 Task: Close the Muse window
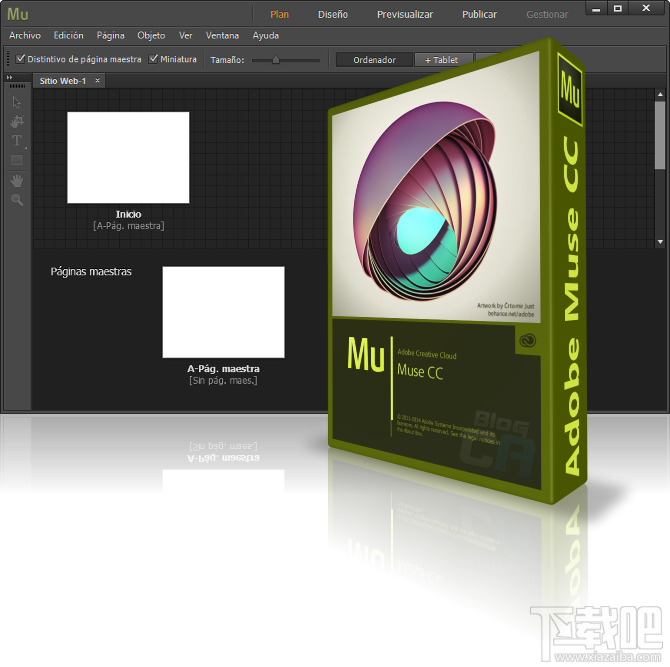pyautogui.click(x=646, y=8)
